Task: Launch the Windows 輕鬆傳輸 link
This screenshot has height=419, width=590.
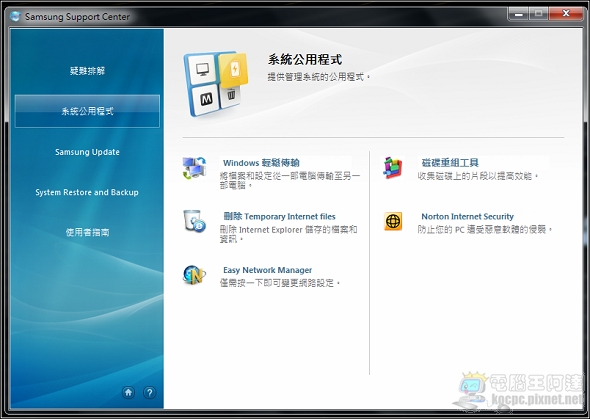Action: point(261,163)
